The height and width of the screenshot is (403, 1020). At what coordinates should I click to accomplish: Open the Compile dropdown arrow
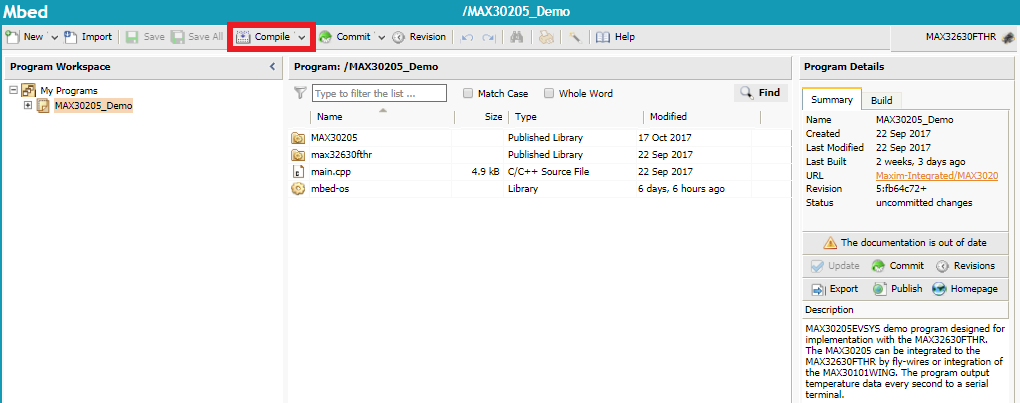[x=302, y=38]
